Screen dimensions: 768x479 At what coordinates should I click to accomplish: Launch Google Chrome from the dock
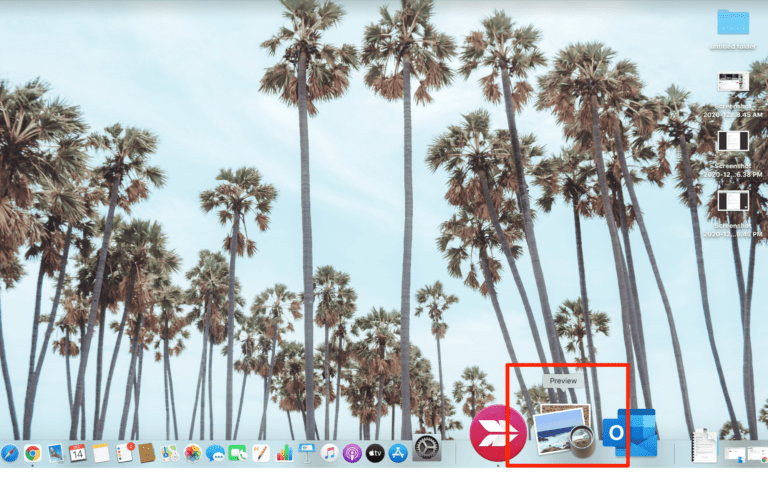click(33, 453)
